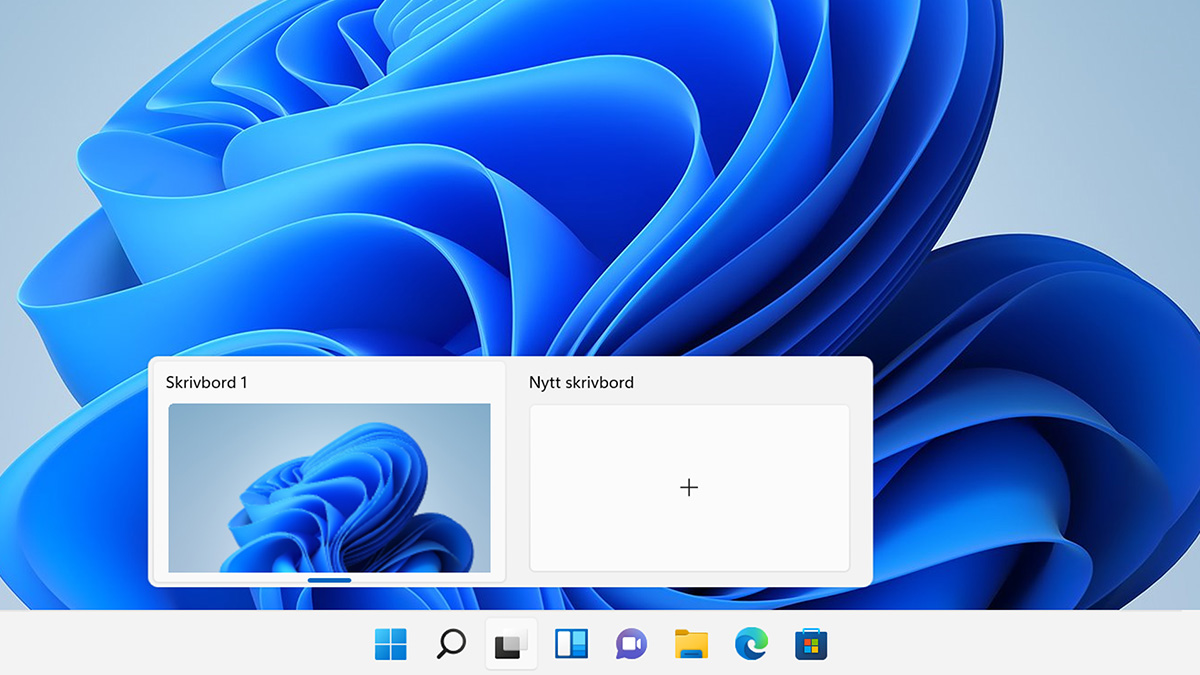The width and height of the screenshot is (1200, 675).
Task: Launch Microsoft Edge browser
Action: (751, 644)
